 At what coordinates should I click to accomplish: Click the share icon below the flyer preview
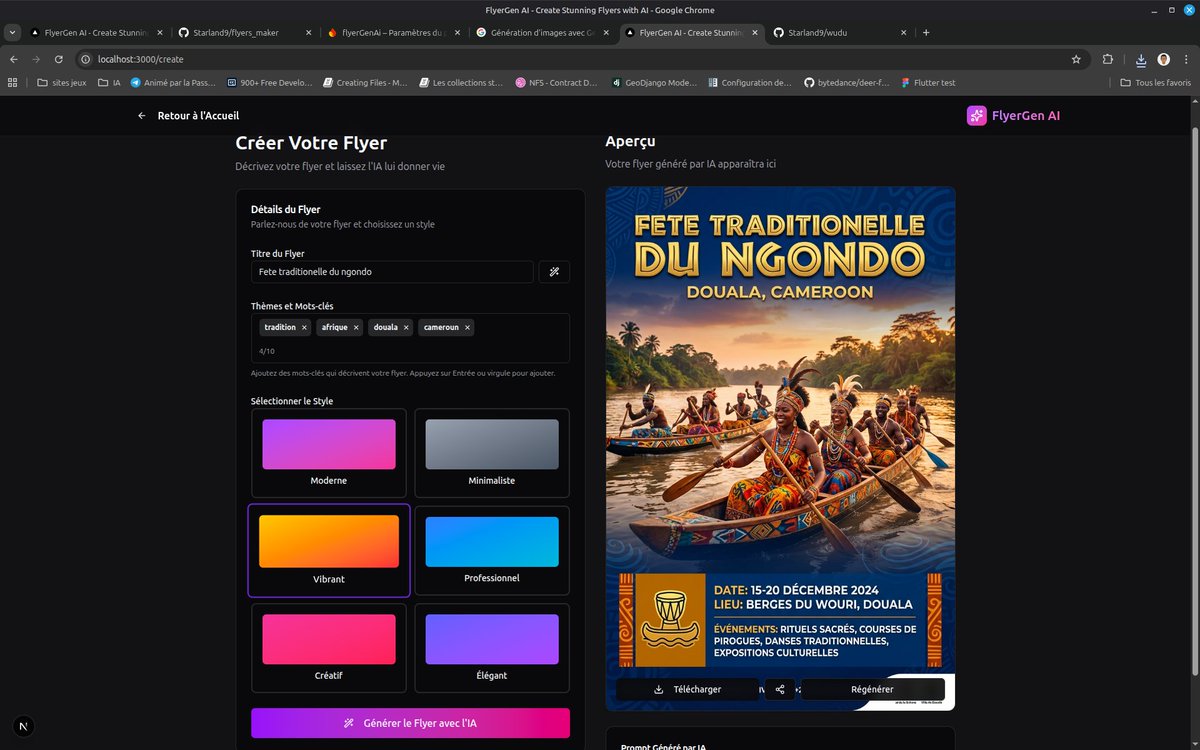point(779,689)
